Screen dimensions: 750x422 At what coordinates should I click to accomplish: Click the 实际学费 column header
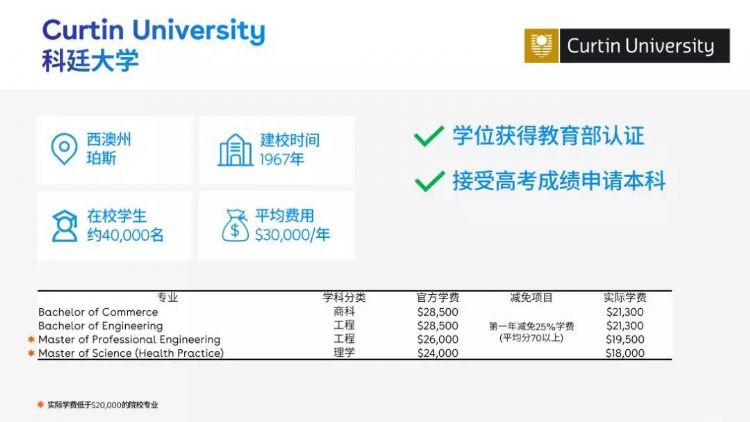tap(625, 298)
